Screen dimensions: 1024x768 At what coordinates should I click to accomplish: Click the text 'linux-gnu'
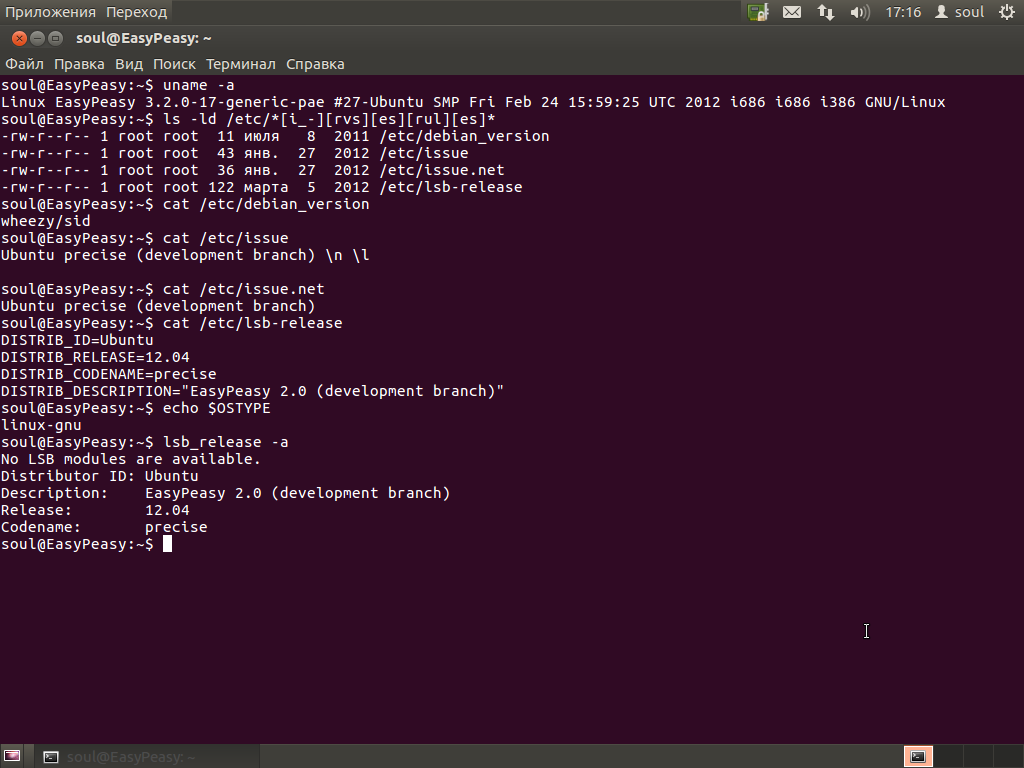(41, 425)
